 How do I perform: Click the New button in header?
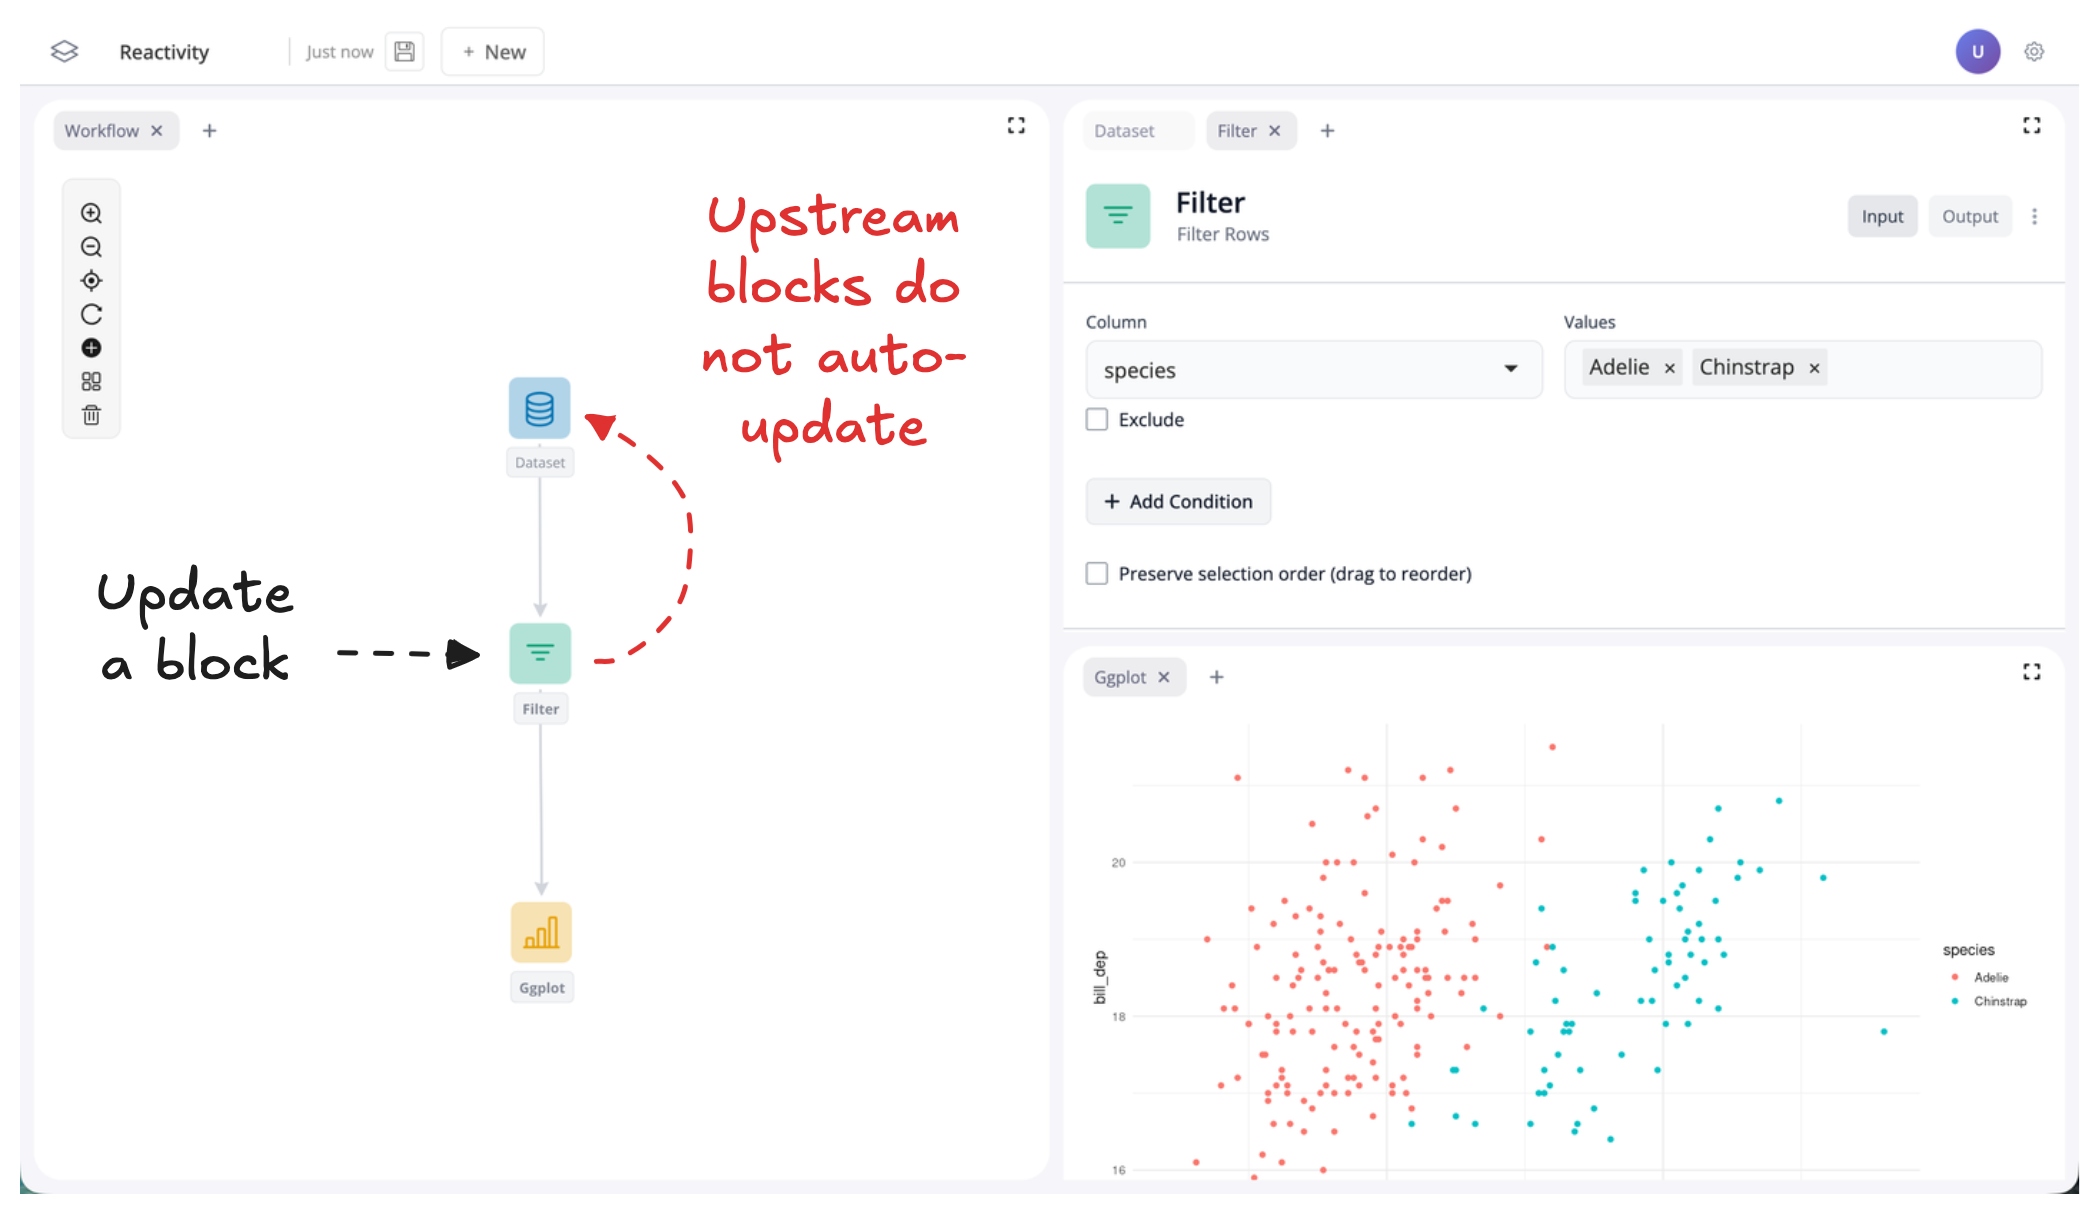pos(493,52)
